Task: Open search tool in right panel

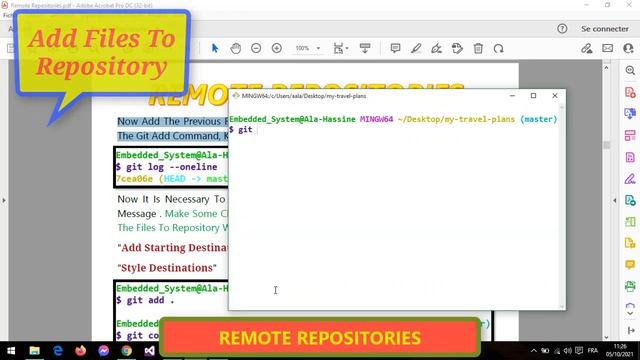Action: [630, 70]
